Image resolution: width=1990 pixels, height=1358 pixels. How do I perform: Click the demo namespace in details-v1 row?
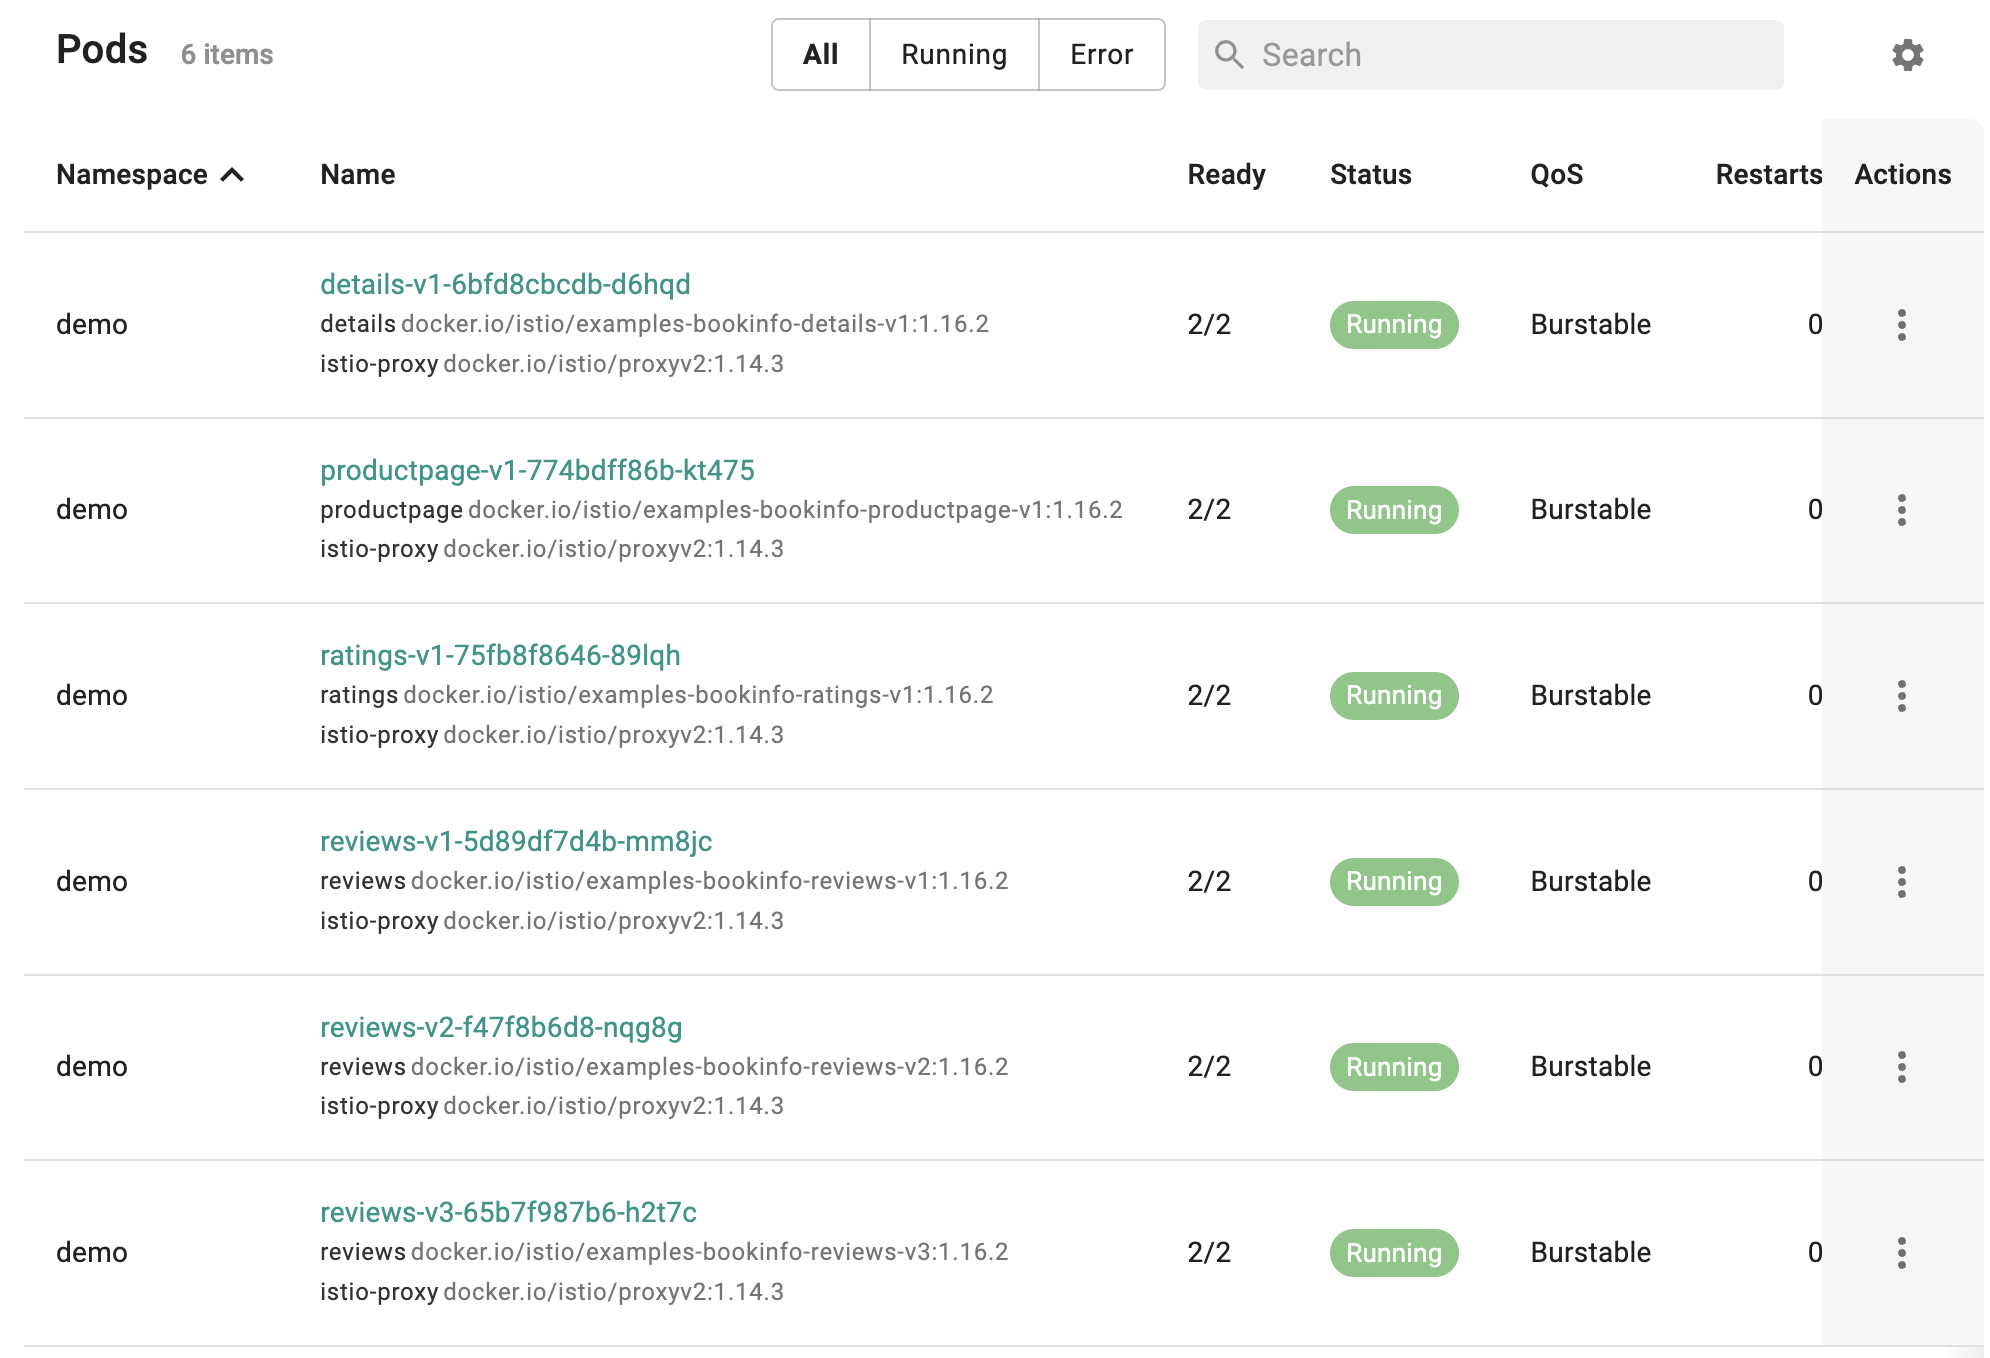[x=92, y=325]
